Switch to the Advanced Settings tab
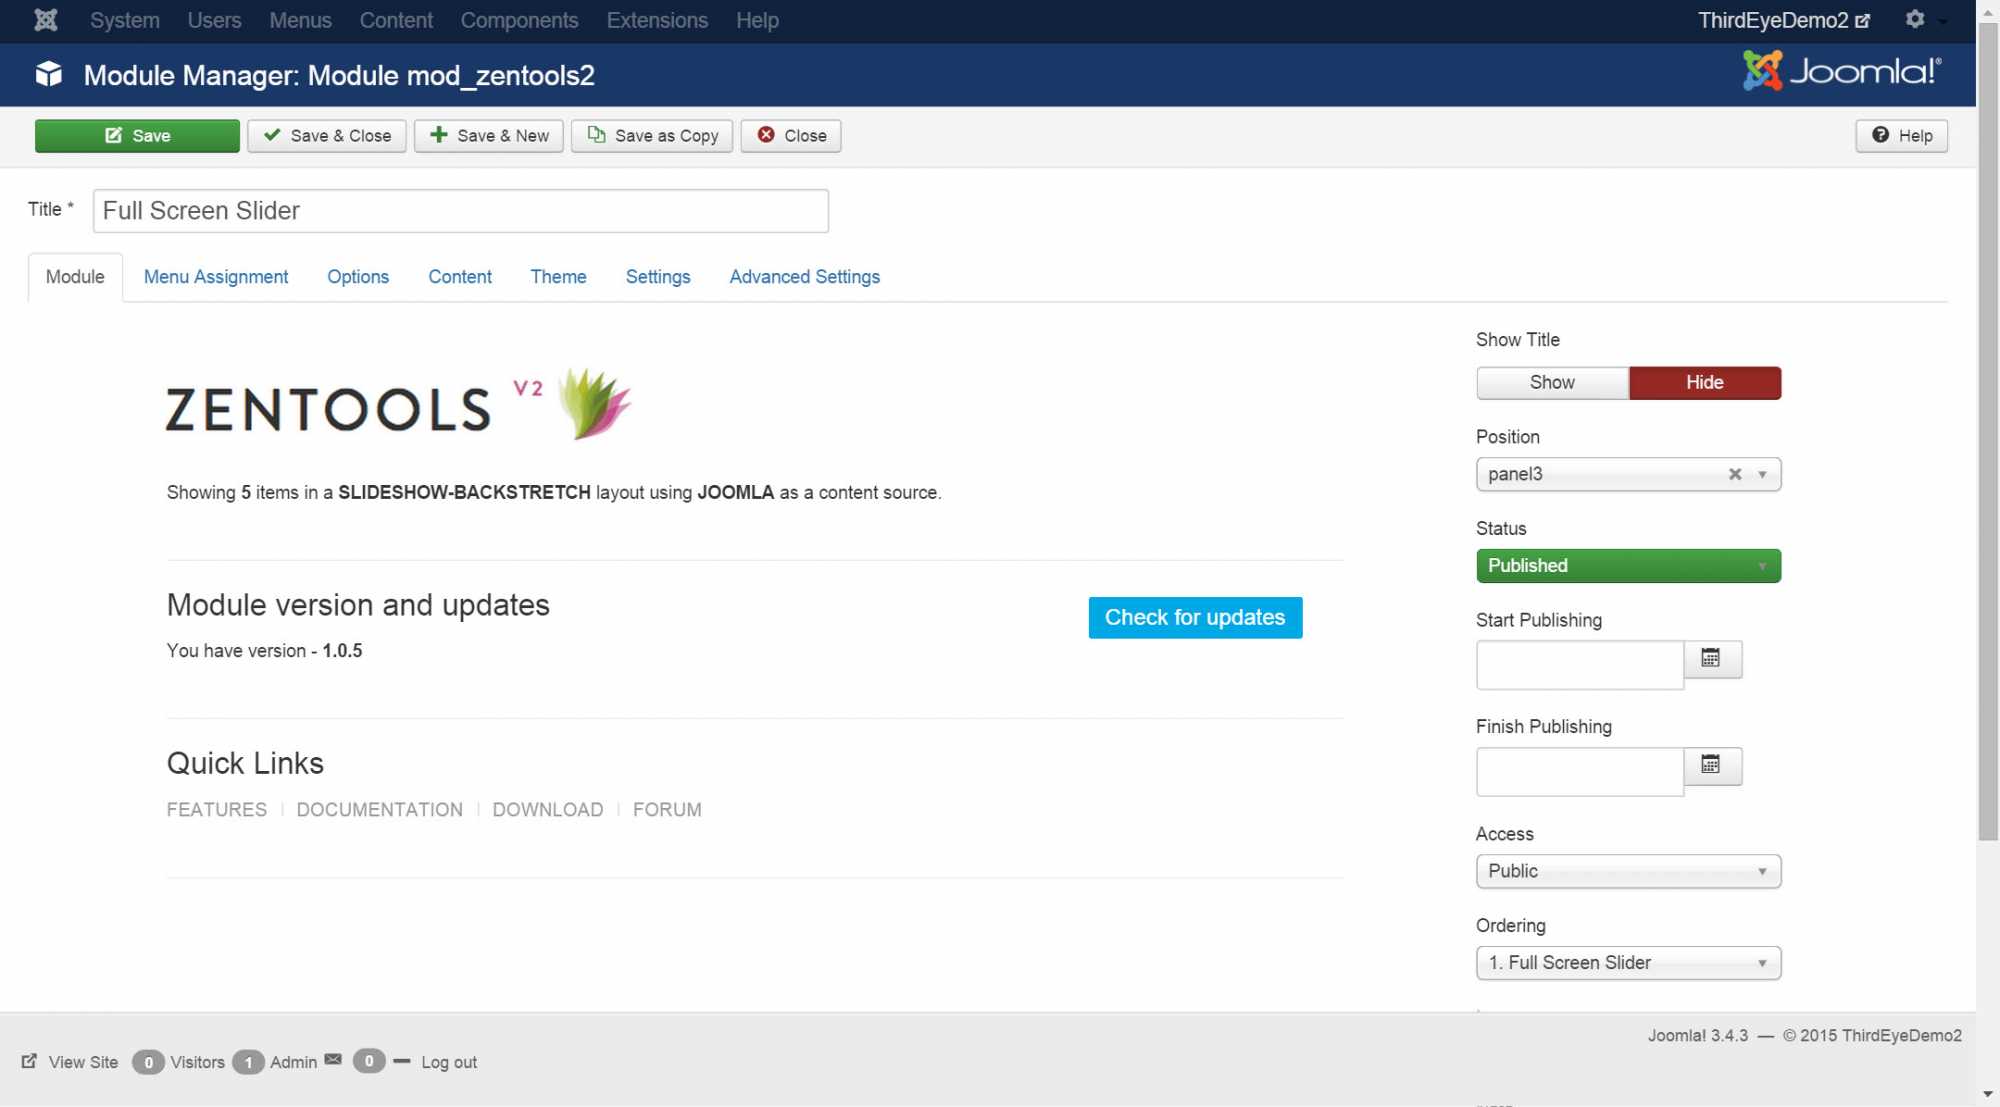The image size is (2000, 1107). tap(804, 277)
